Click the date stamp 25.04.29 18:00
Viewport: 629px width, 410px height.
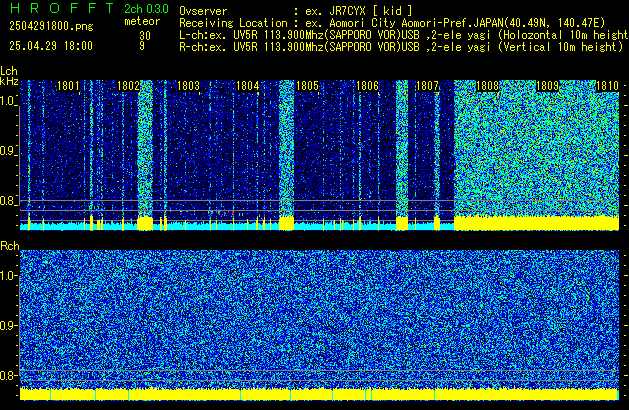click(x=51, y=46)
